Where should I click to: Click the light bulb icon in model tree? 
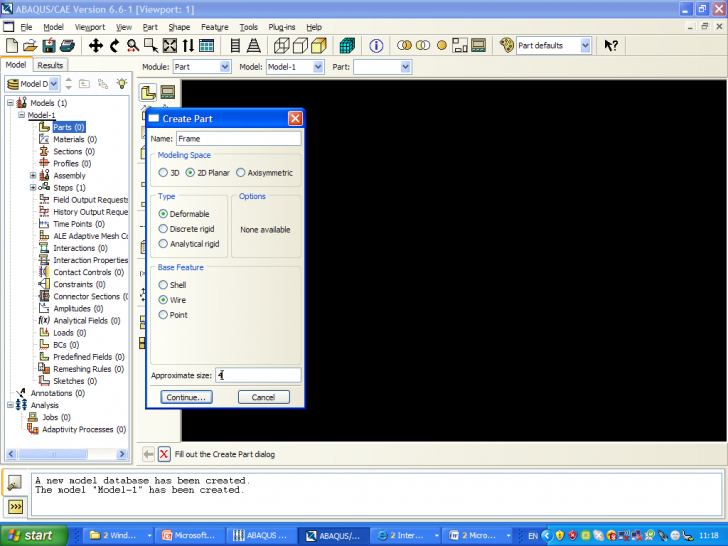click(121, 84)
